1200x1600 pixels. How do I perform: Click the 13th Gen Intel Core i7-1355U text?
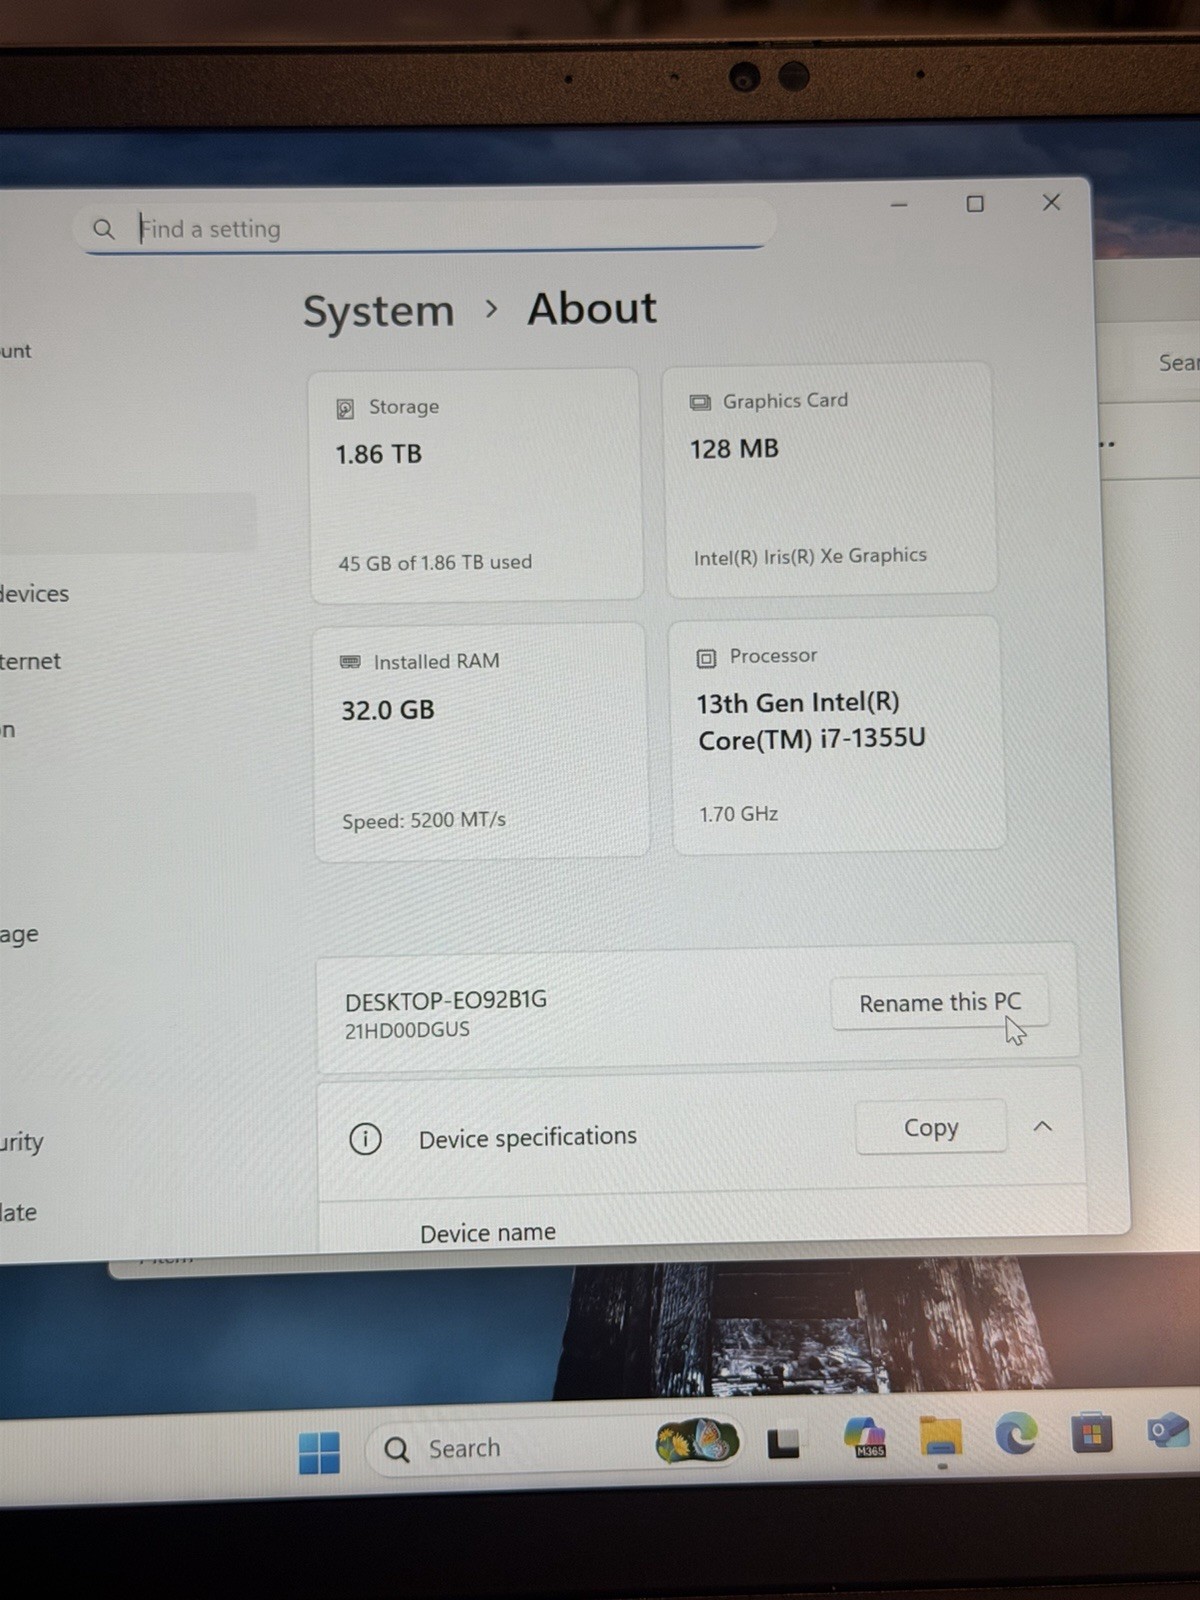[811, 721]
